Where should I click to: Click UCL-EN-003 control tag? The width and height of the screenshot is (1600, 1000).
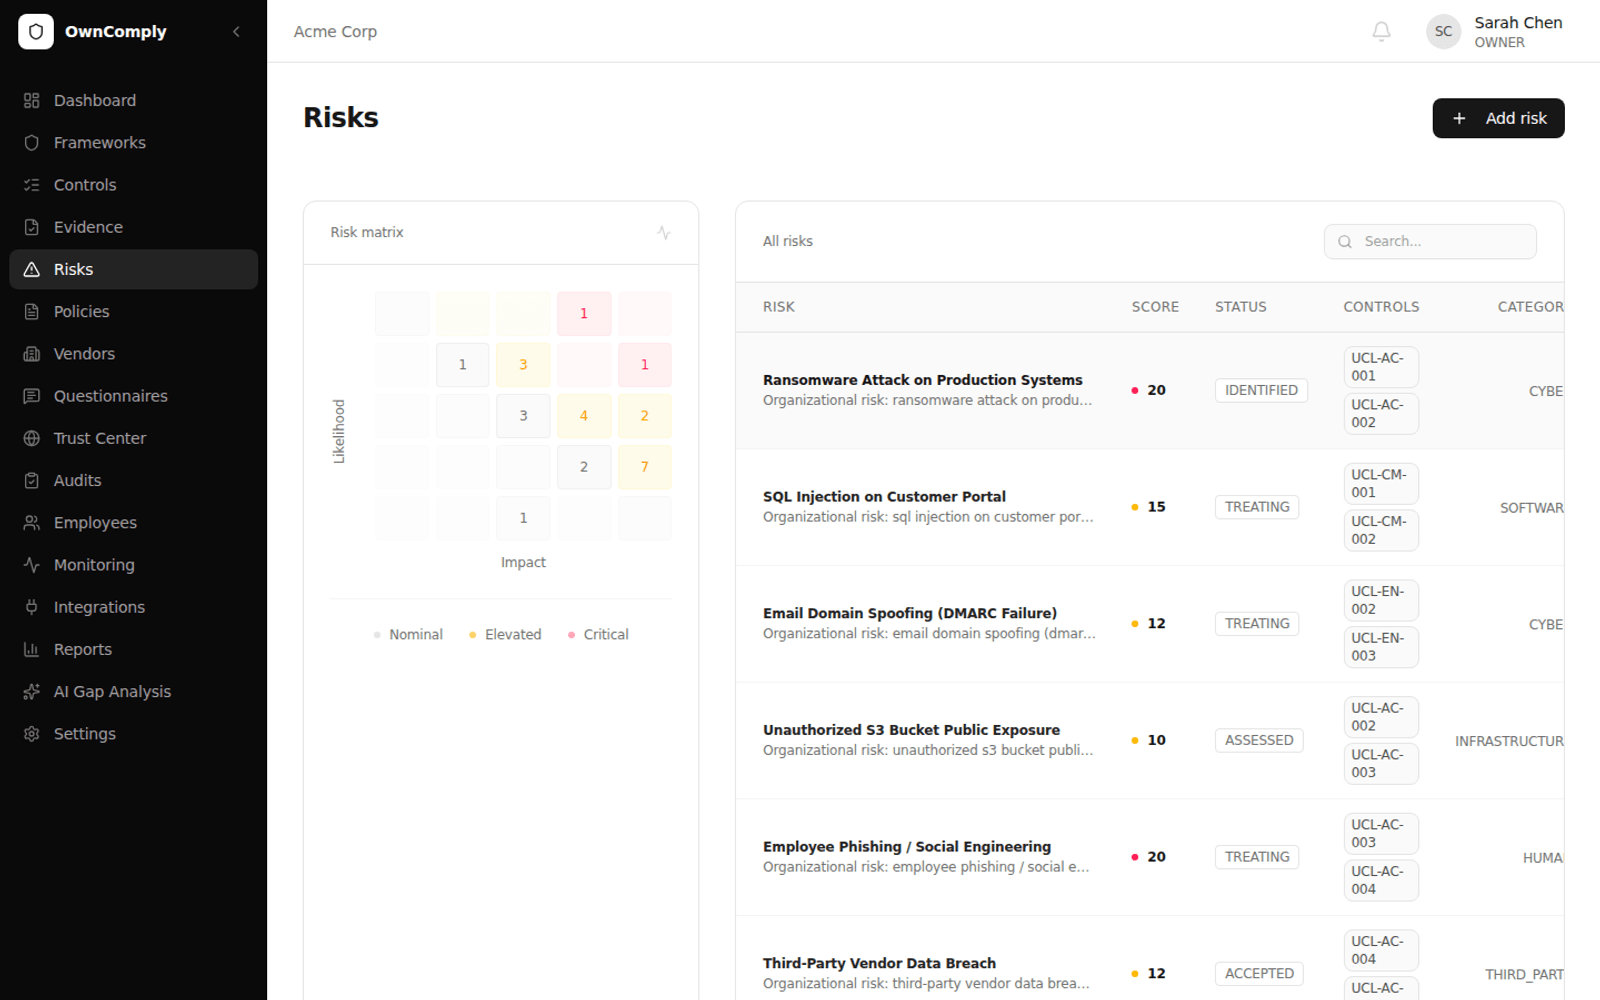(1381, 647)
